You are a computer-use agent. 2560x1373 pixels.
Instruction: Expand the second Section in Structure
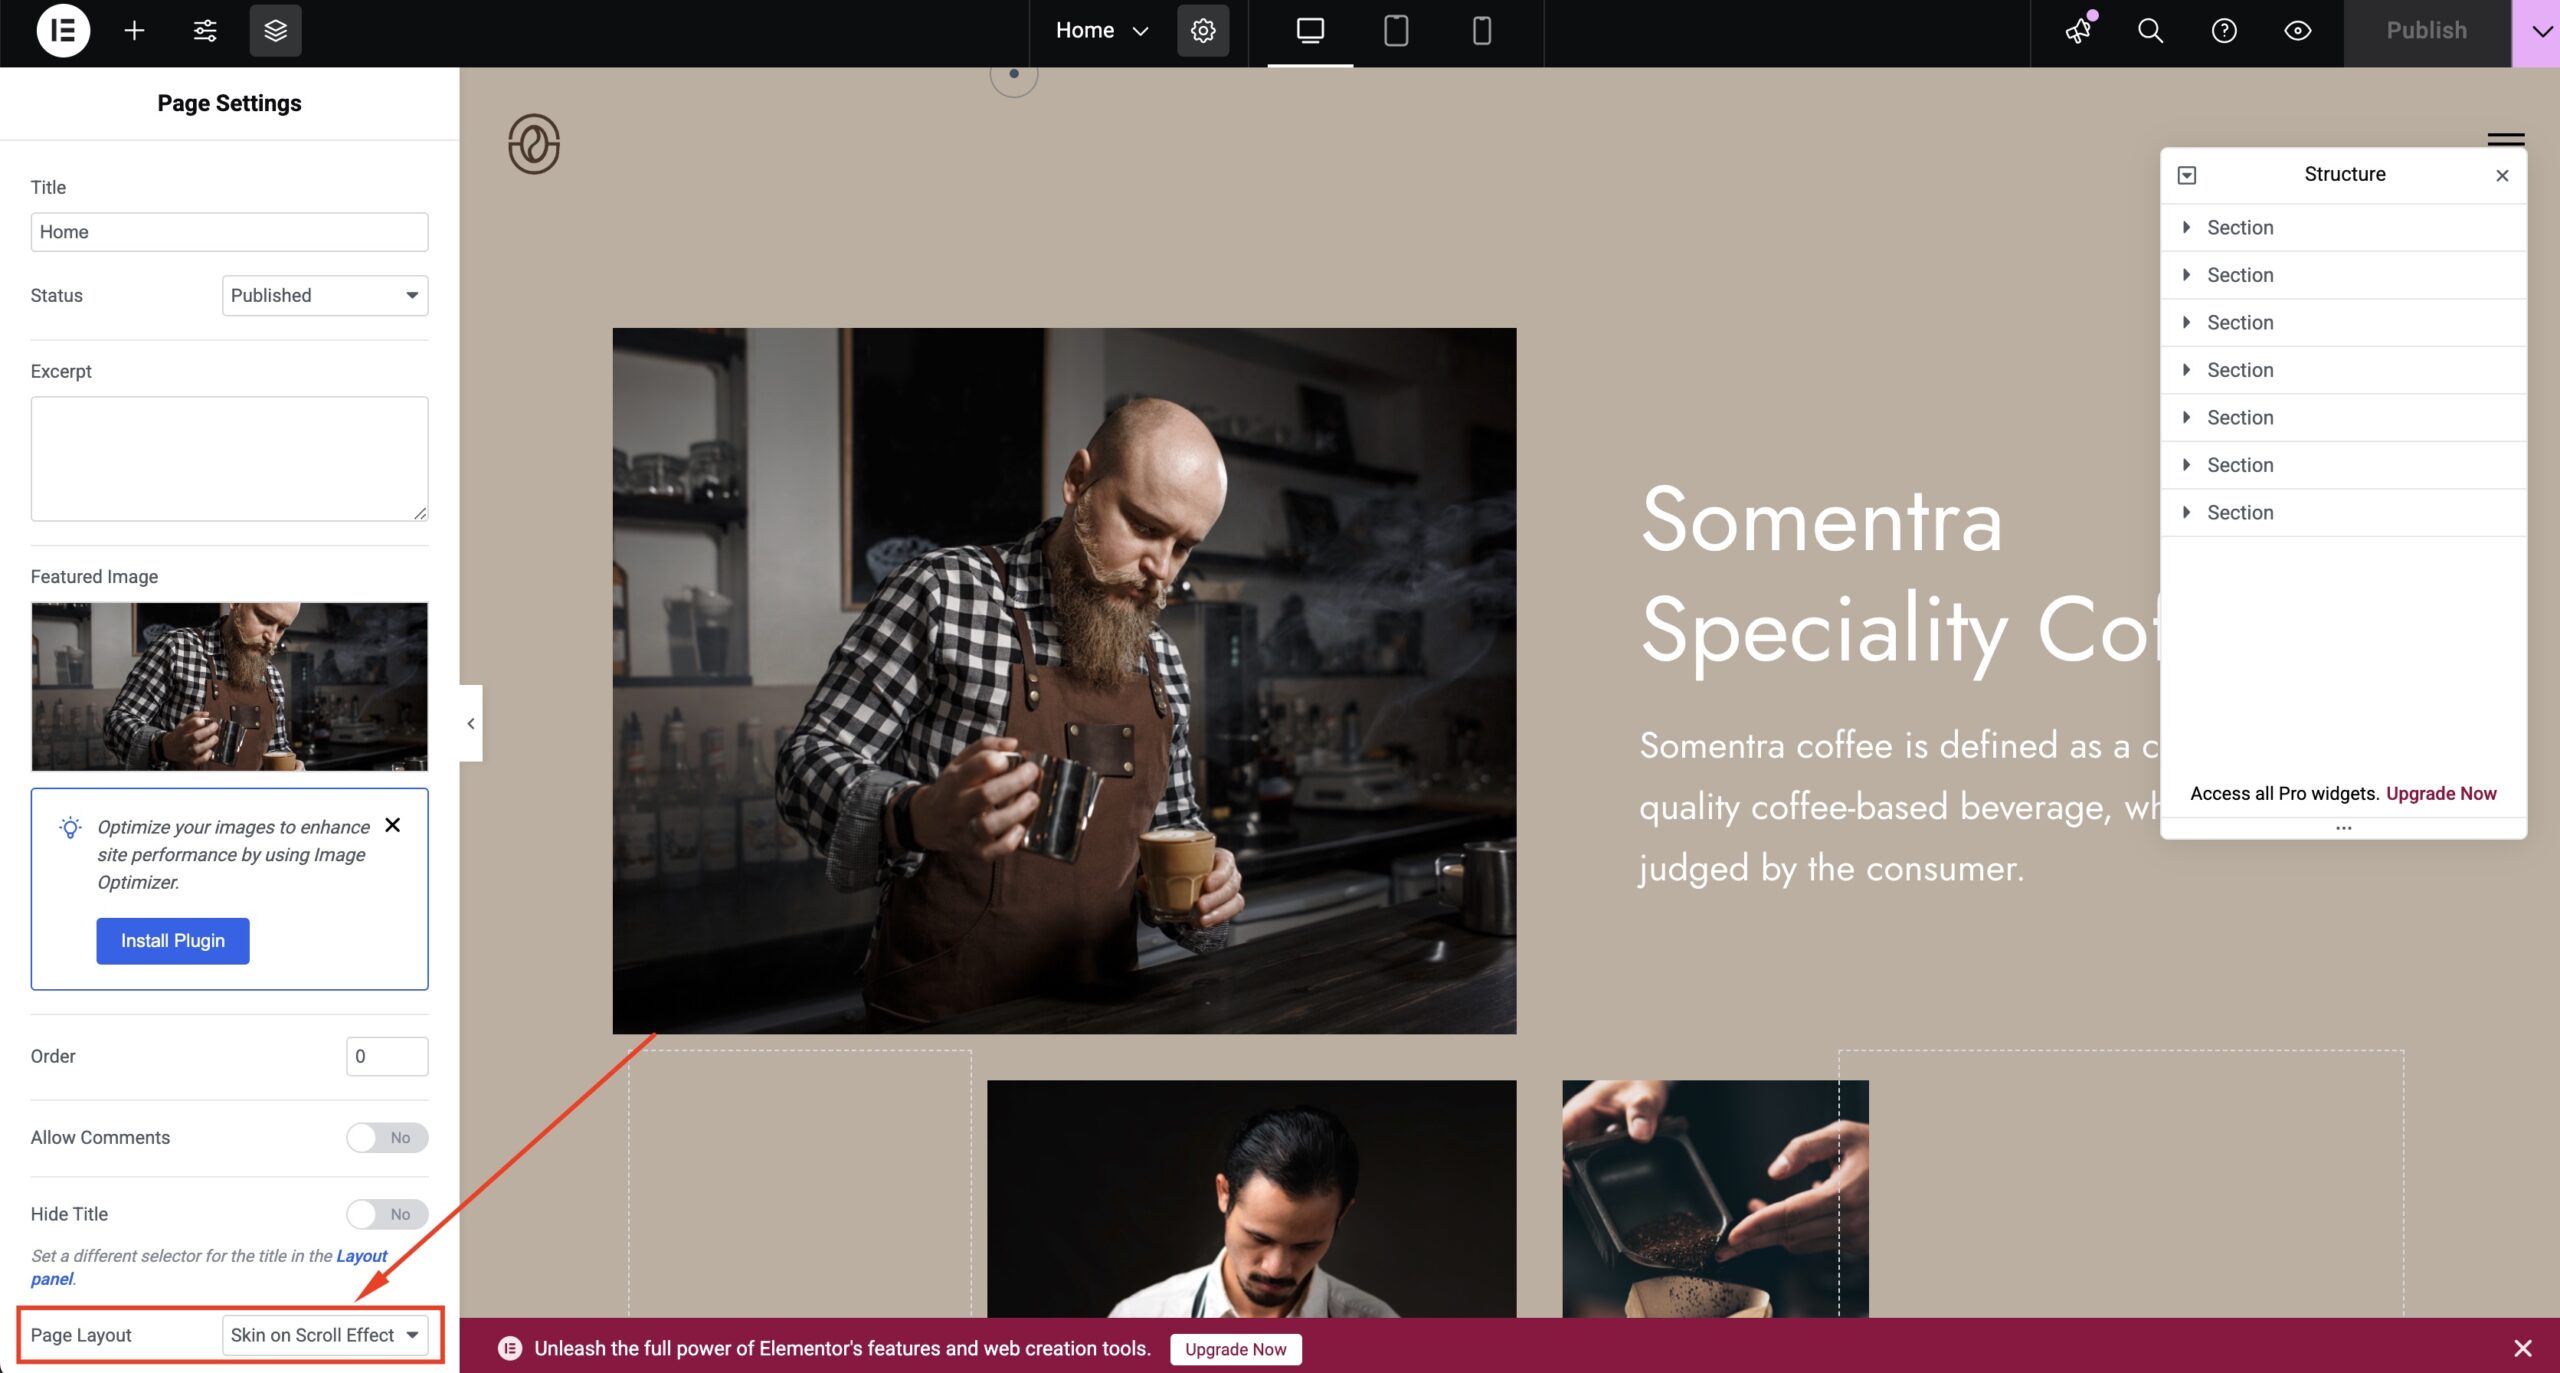coord(2186,274)
